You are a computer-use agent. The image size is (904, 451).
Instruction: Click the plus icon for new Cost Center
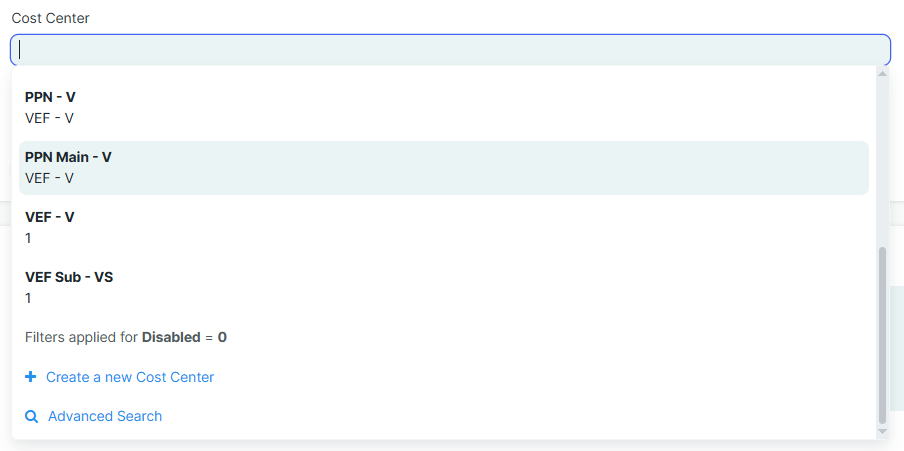[x=31, y=377]
